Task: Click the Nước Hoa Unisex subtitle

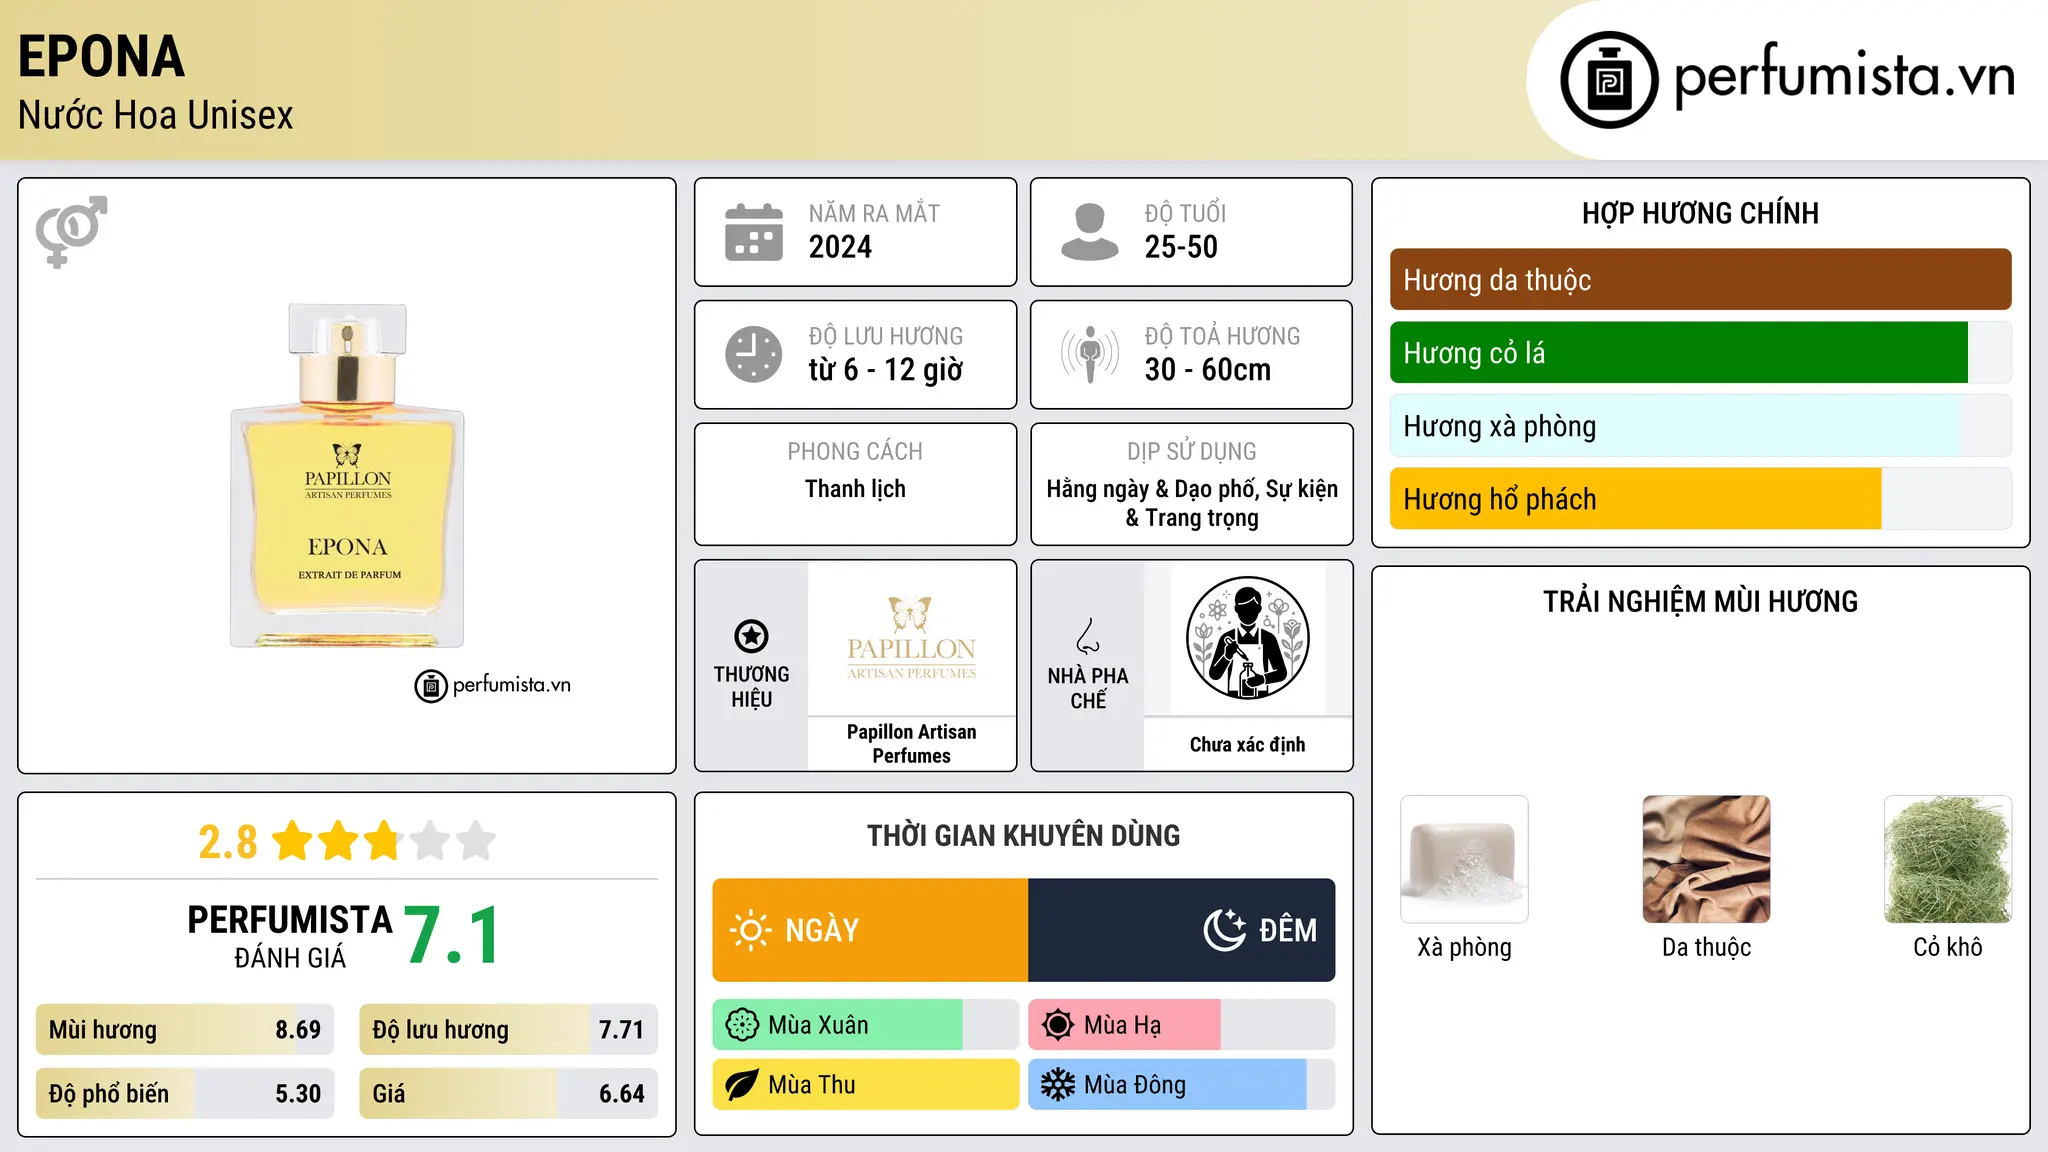Action: (155, 116)
